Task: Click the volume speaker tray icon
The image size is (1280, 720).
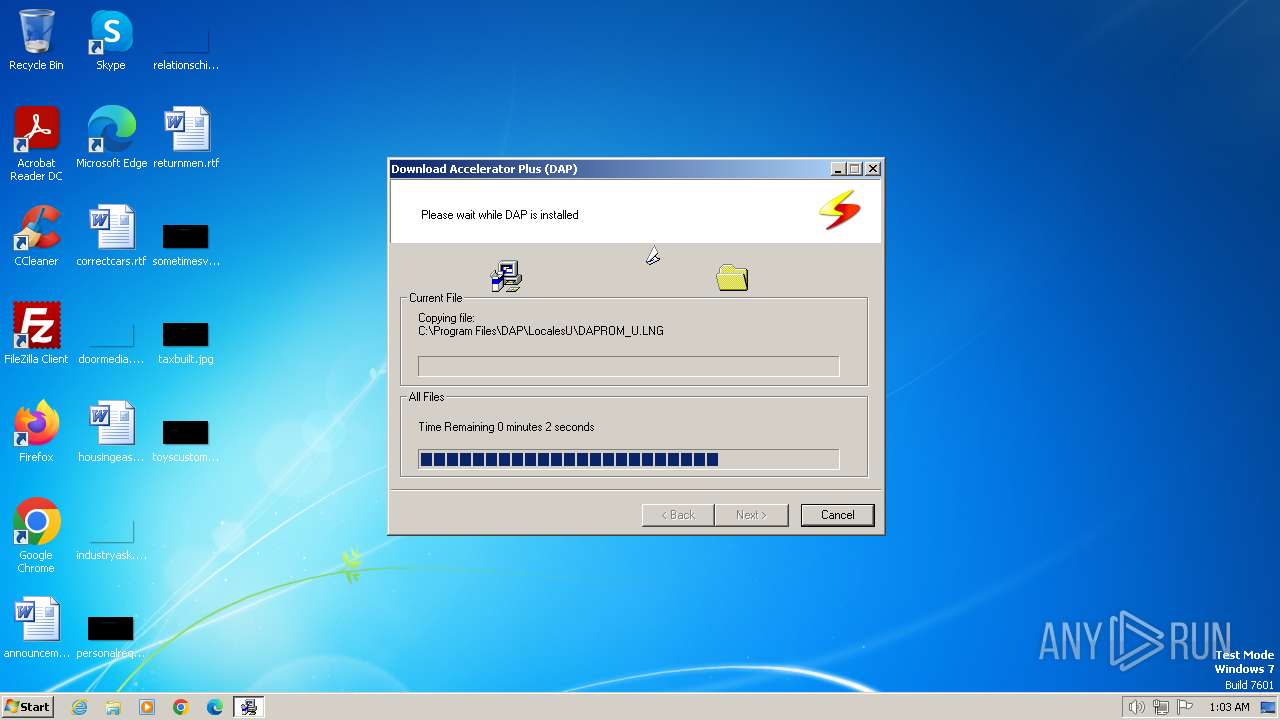Action: point(1136,707)
